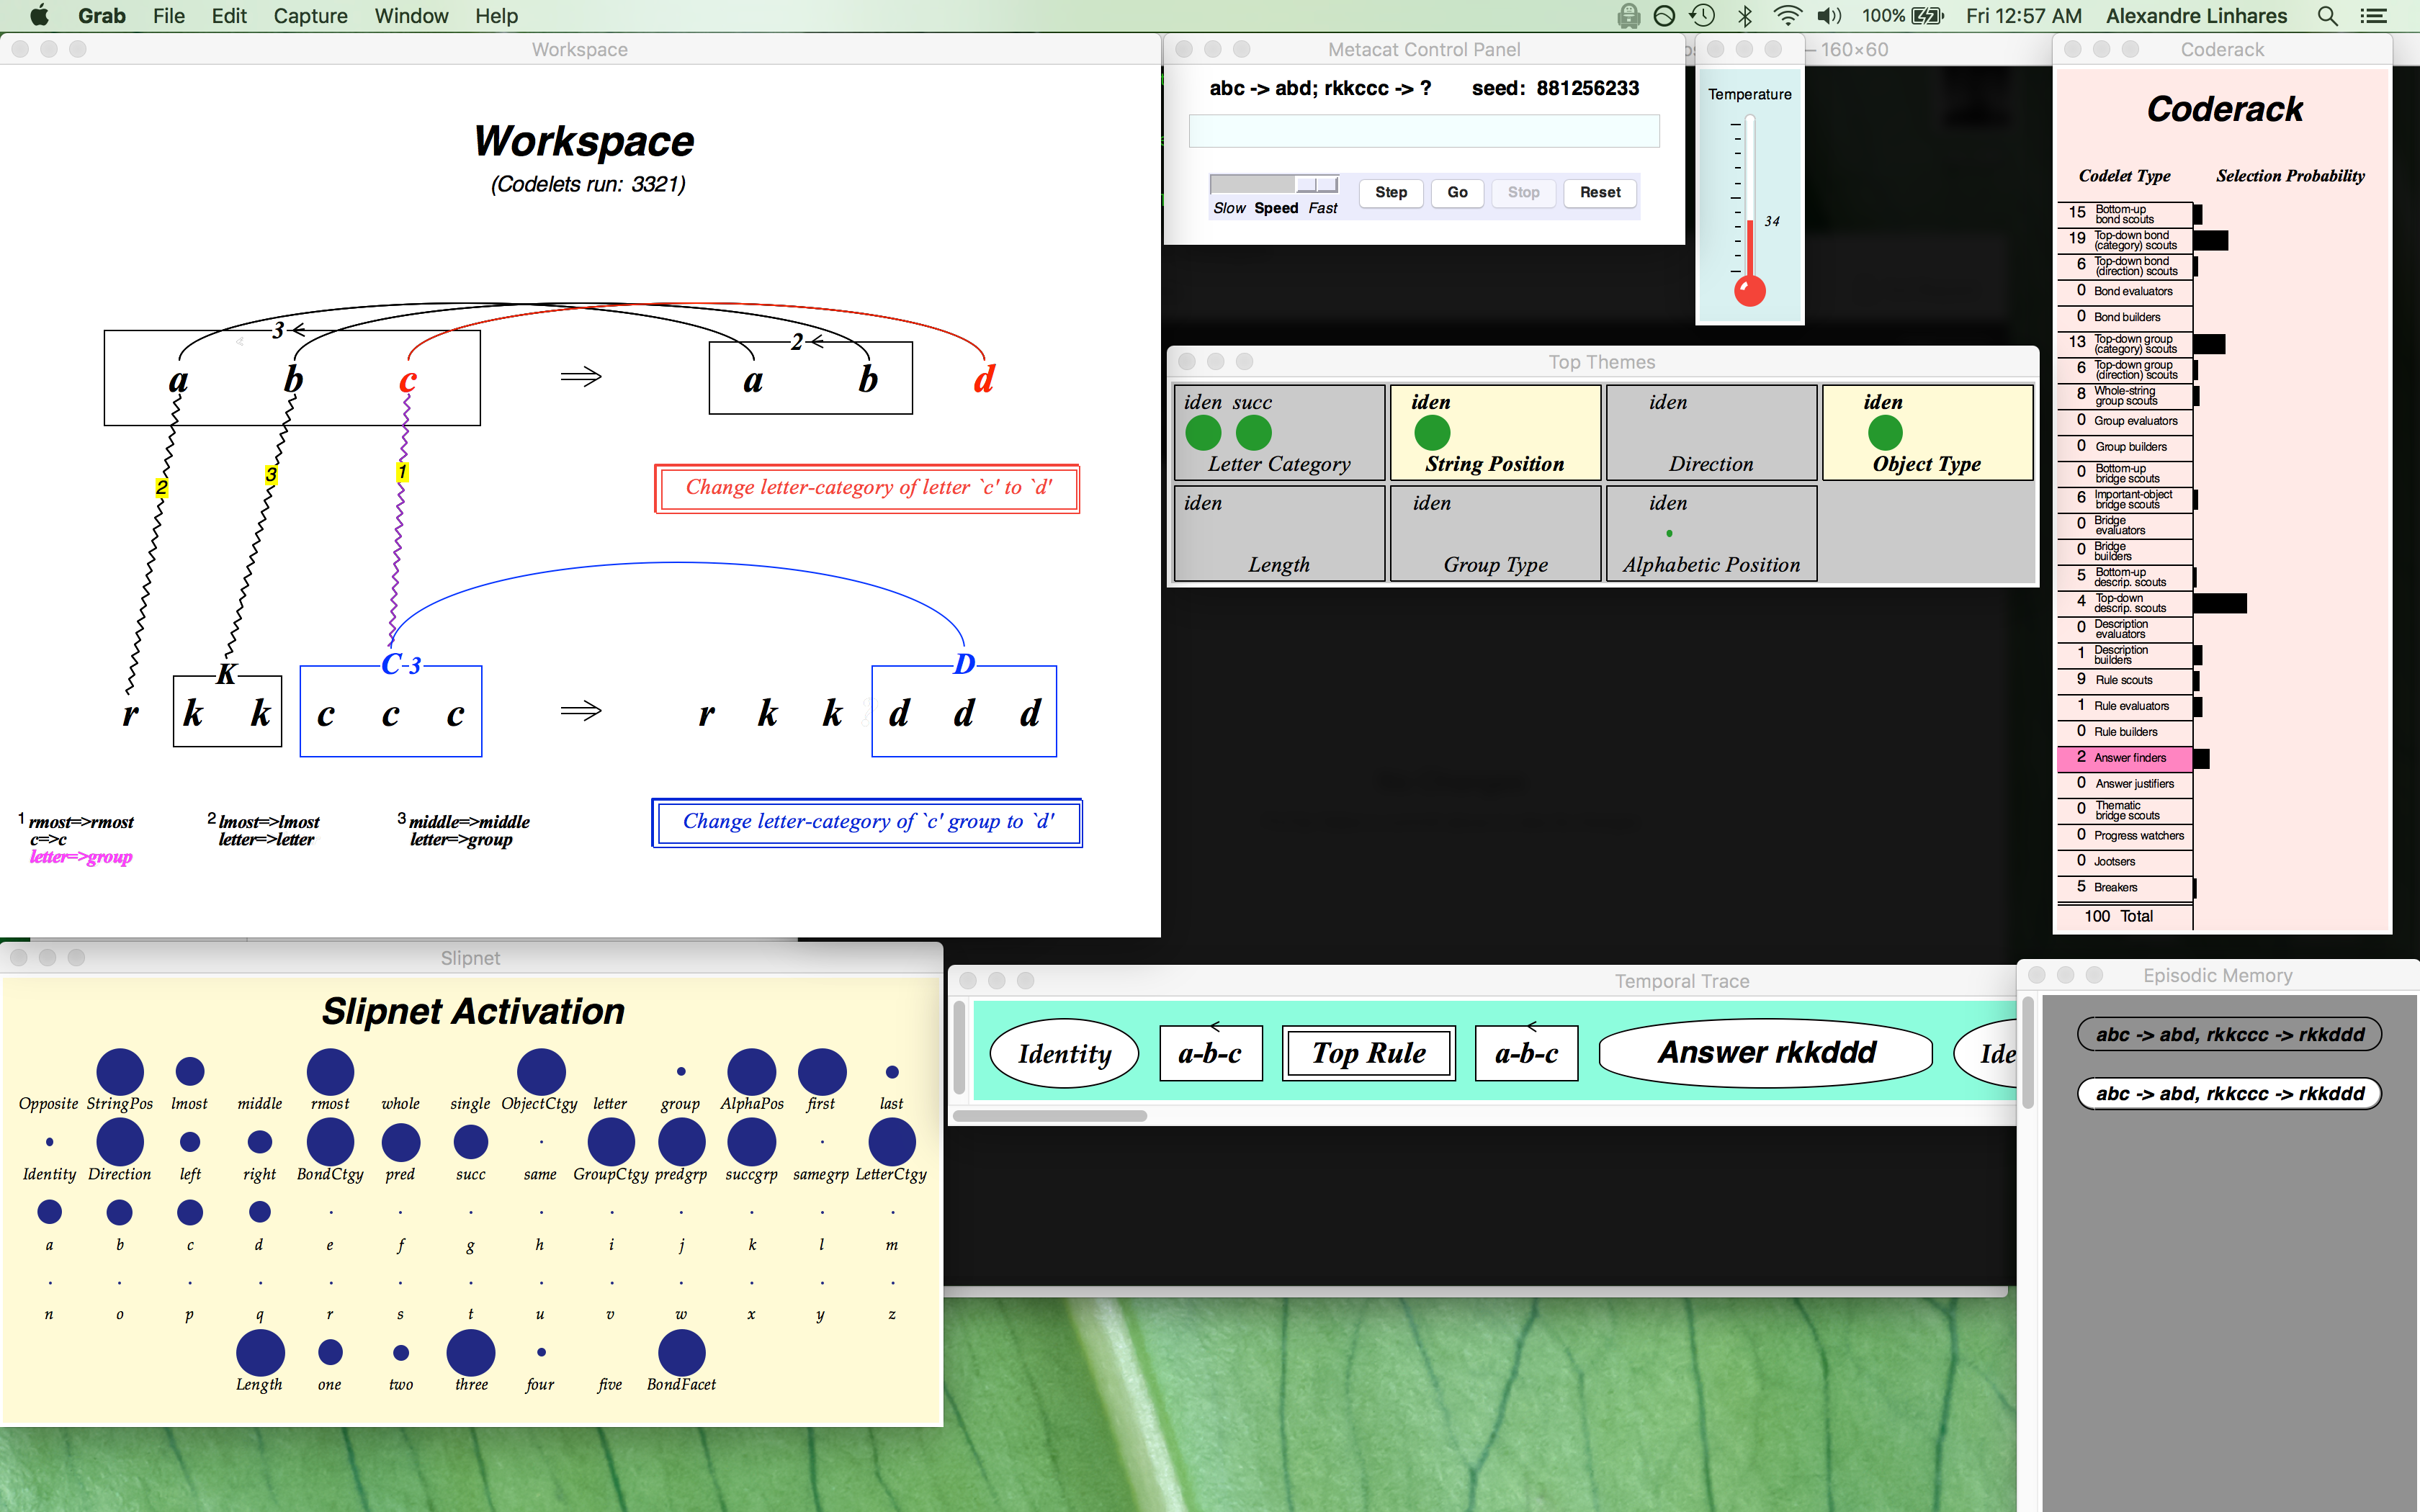
Task: Click the Alphabetic Position theme cell
Action: point(1711,533)
